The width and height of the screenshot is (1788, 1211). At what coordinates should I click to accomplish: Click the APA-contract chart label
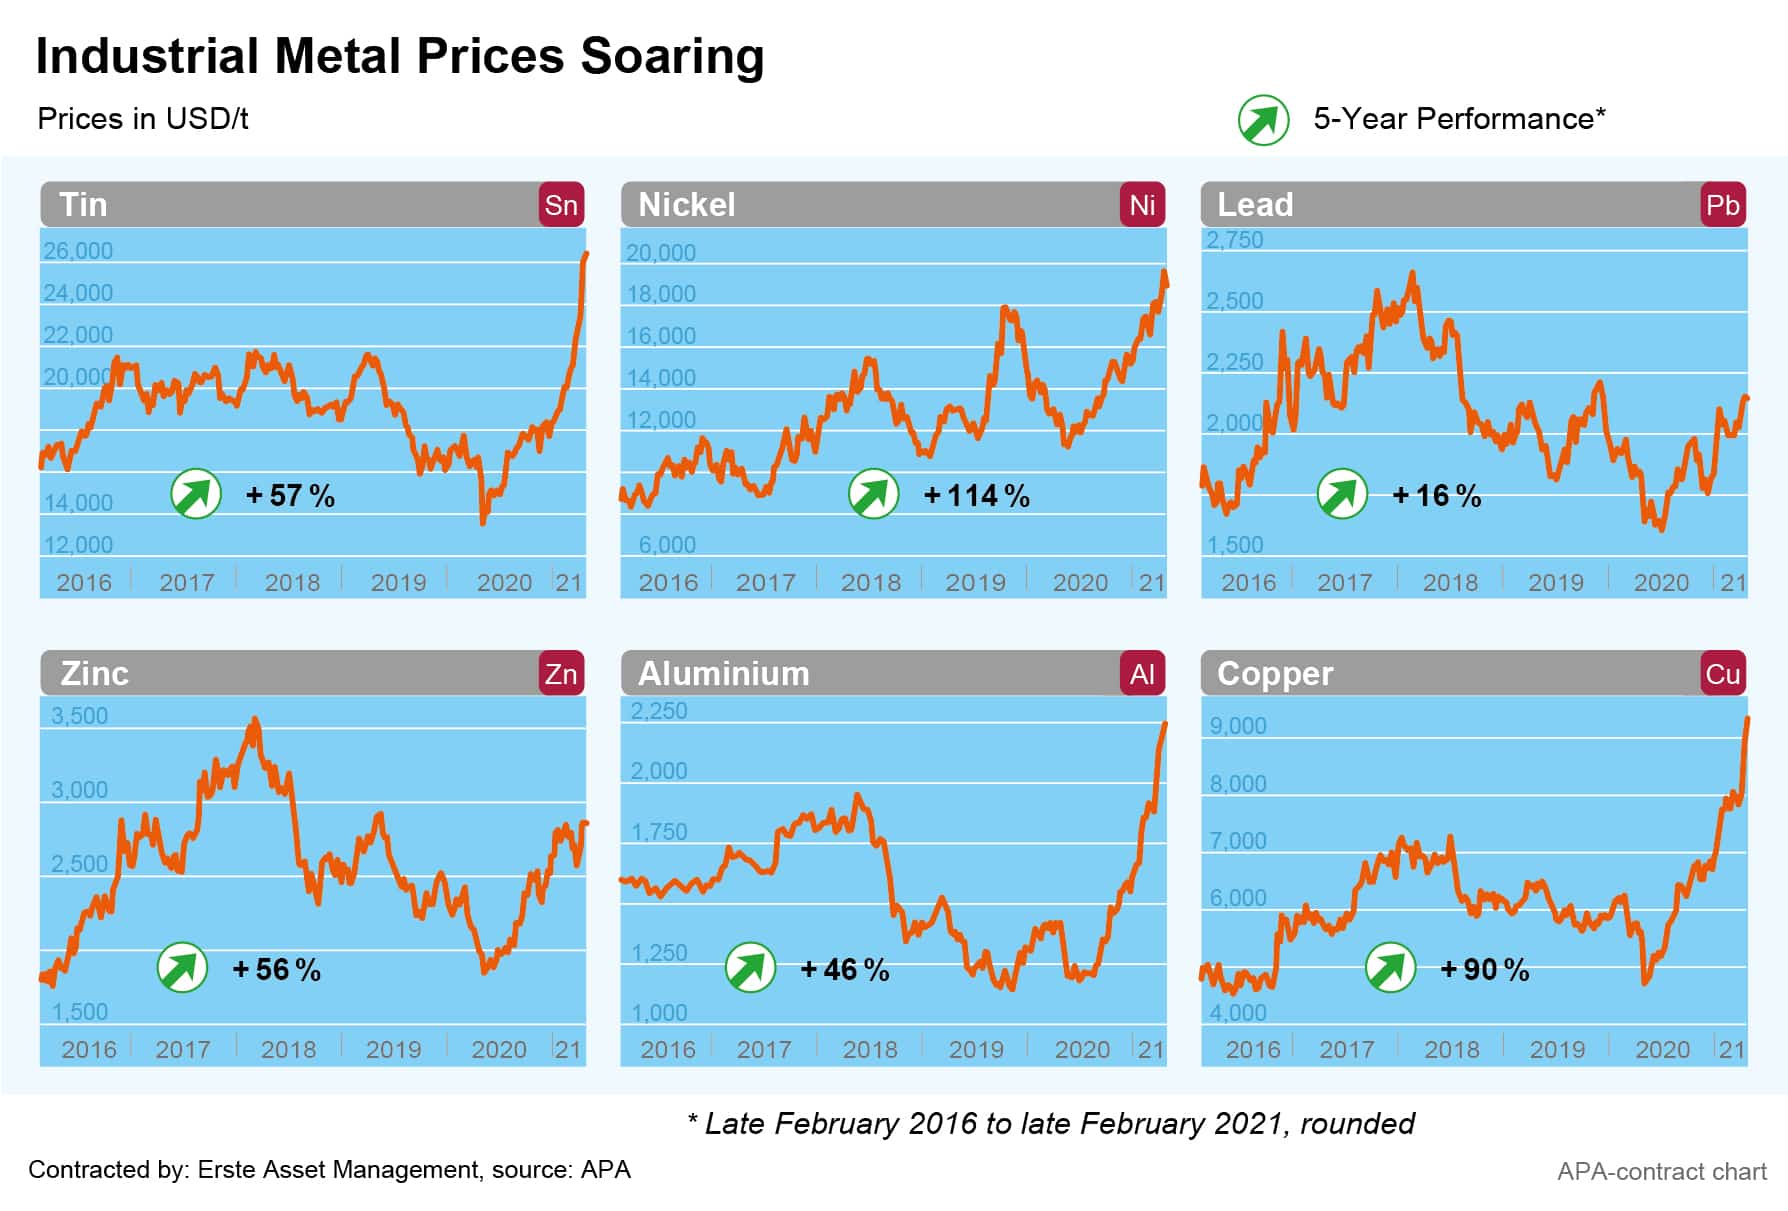(x=1661, y=1172)
